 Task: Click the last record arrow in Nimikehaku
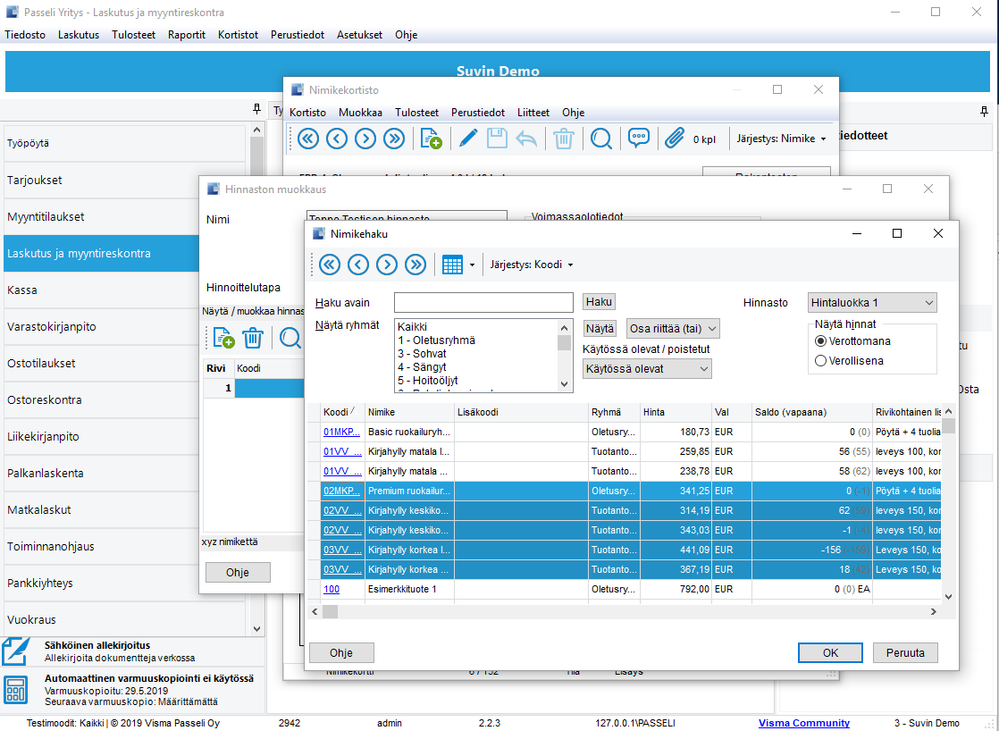pyautogui.click(x=416, y=265)
